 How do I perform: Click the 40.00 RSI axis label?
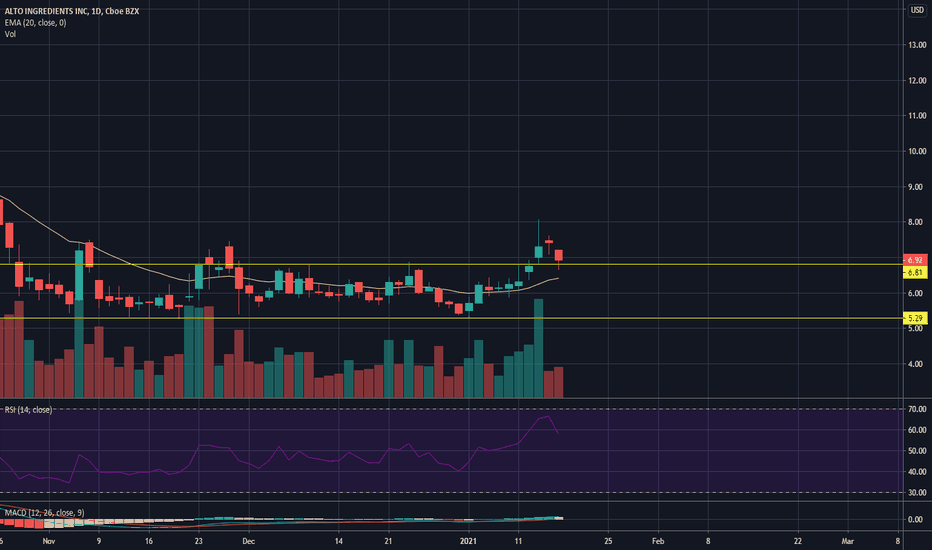(x=917, y=472)
